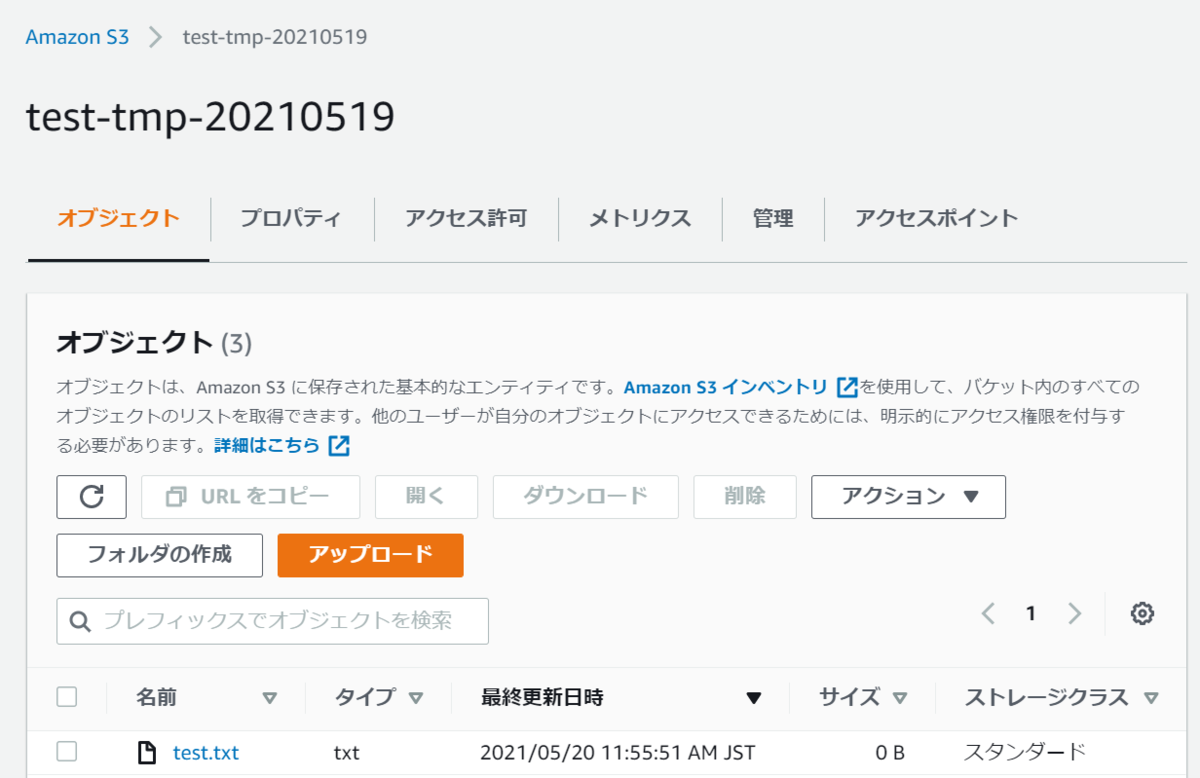Image resolution: width=1200 pixels, height=778 pixels.
Task: Click the ダウンロード button
Action: (x=586, y=497)
